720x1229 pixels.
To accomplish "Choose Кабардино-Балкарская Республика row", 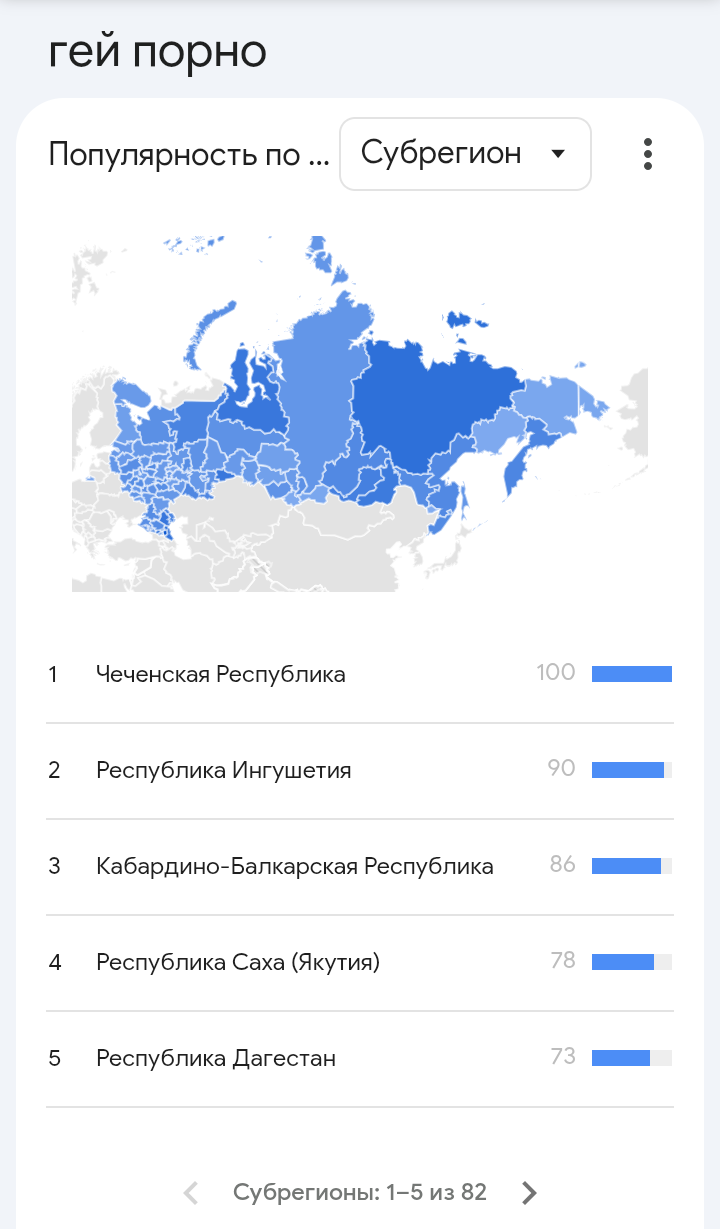I will click(295, 866).
